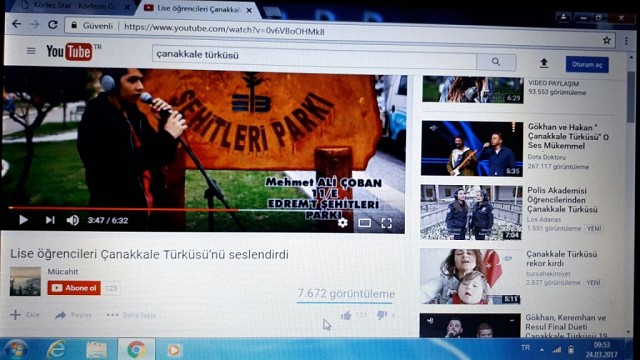Play the paused video
This screenshot has height=360, width=640.
(23, 220)
